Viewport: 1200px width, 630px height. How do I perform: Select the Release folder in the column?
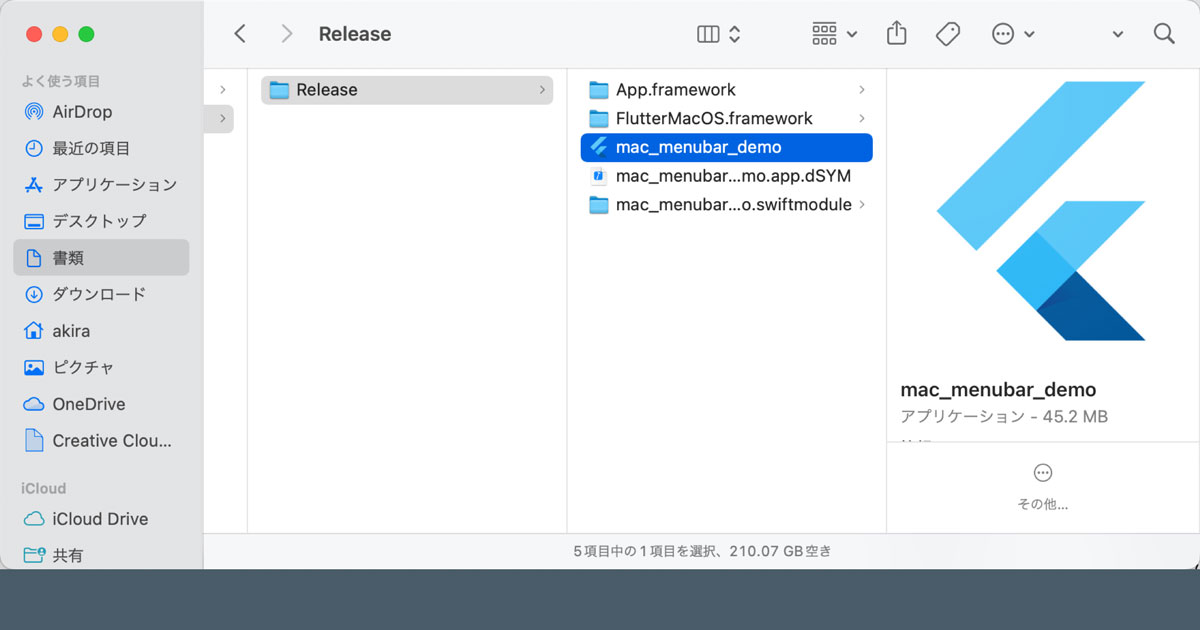coord(407,90)
